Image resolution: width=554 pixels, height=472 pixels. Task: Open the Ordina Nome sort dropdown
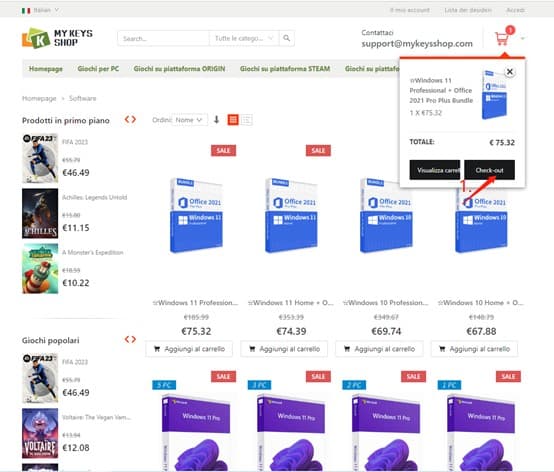189,120
